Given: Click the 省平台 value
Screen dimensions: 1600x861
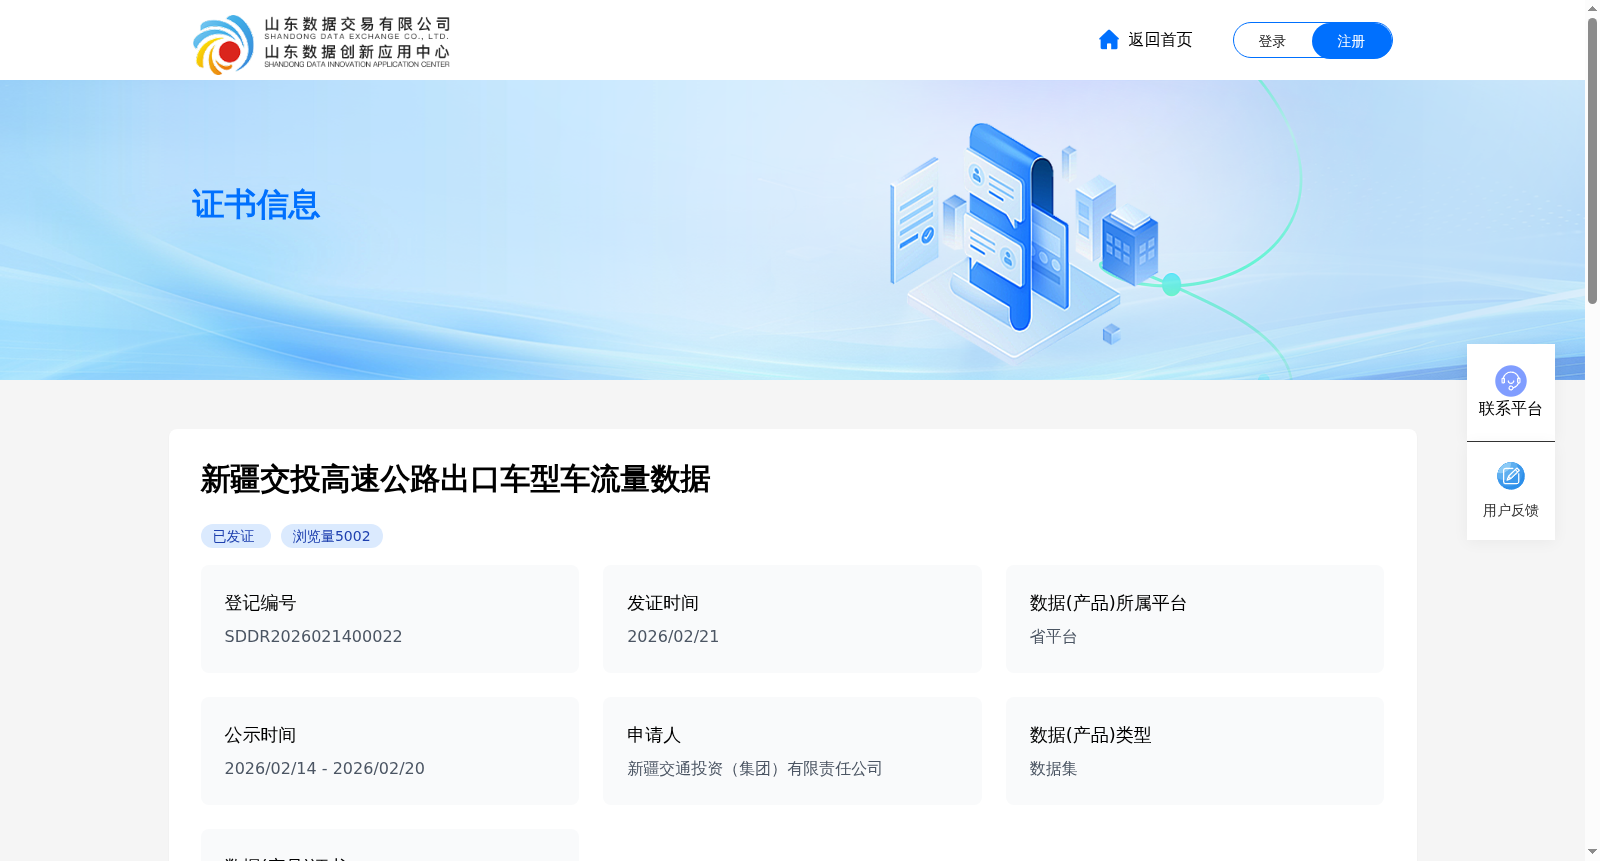Looking at the screenshot, I should 1053,637.
